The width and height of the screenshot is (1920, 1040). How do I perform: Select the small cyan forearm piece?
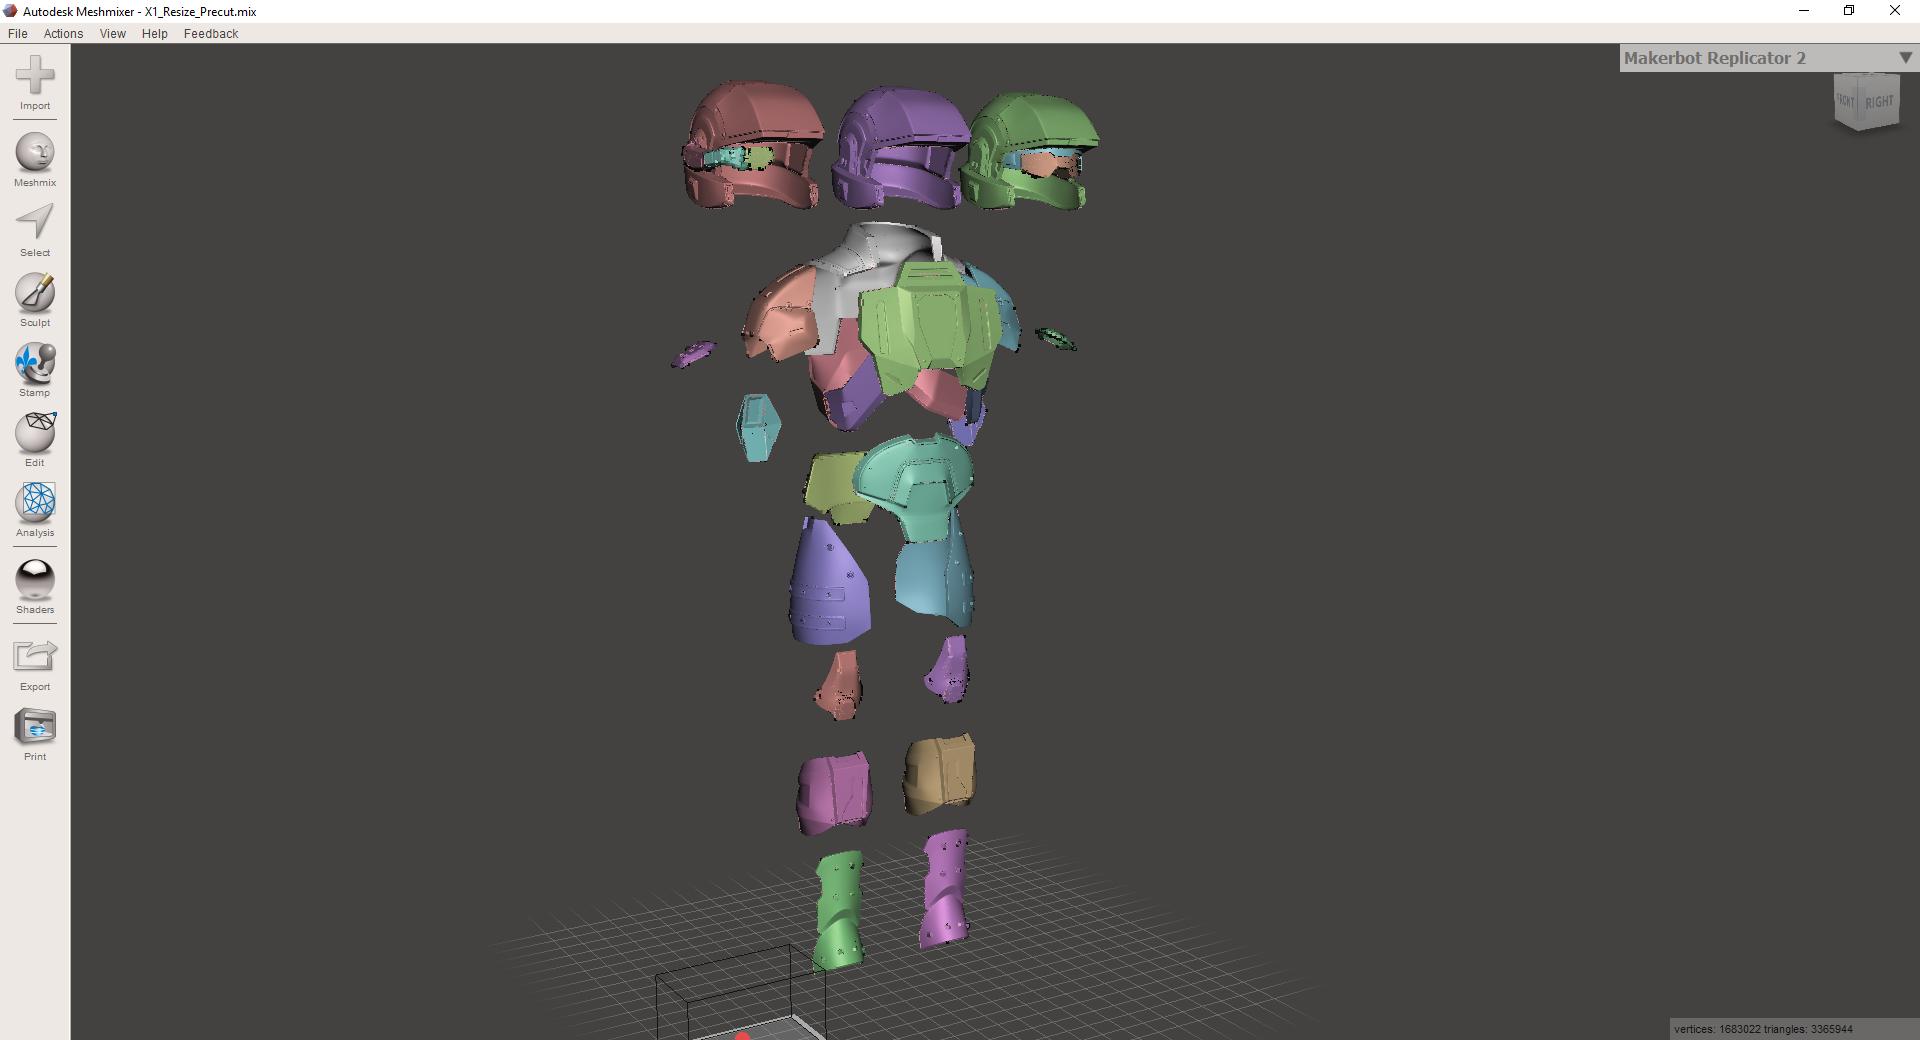[757, 427]
